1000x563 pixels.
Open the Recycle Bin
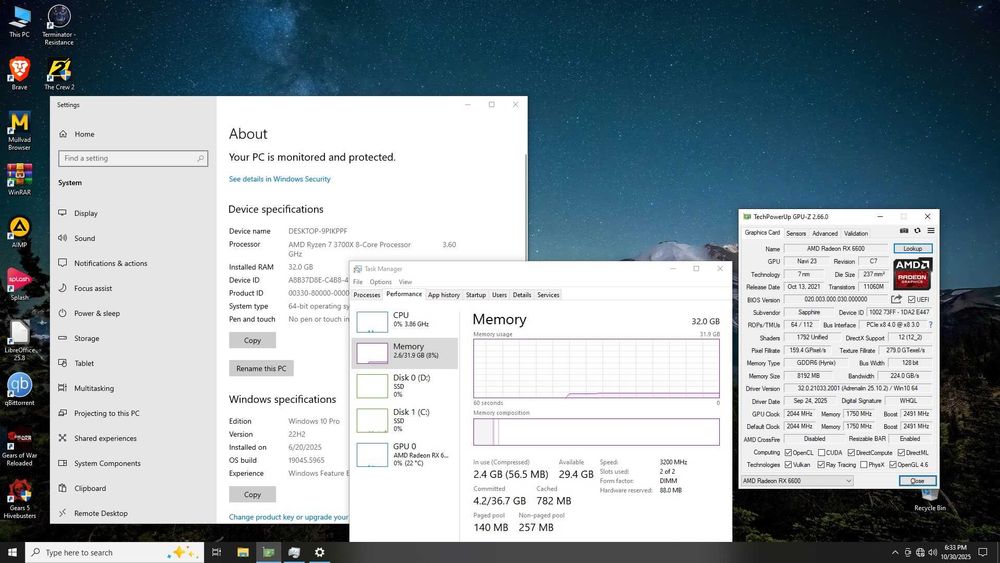pos(930,501)
